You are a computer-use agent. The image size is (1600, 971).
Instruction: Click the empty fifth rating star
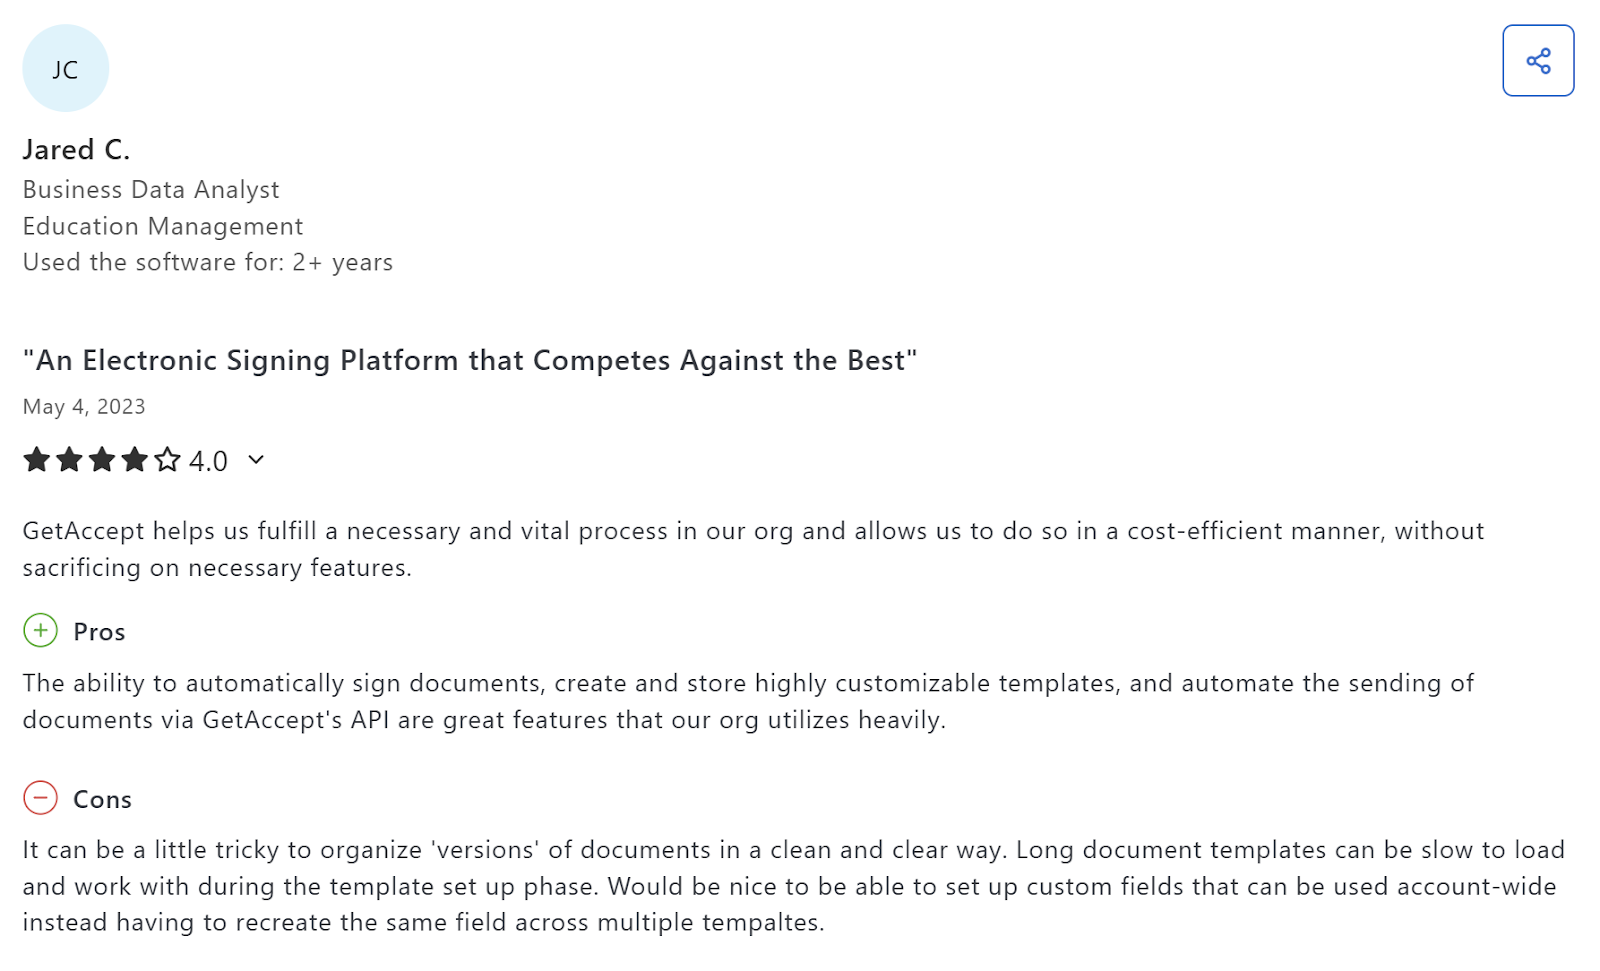pos(168,460)
